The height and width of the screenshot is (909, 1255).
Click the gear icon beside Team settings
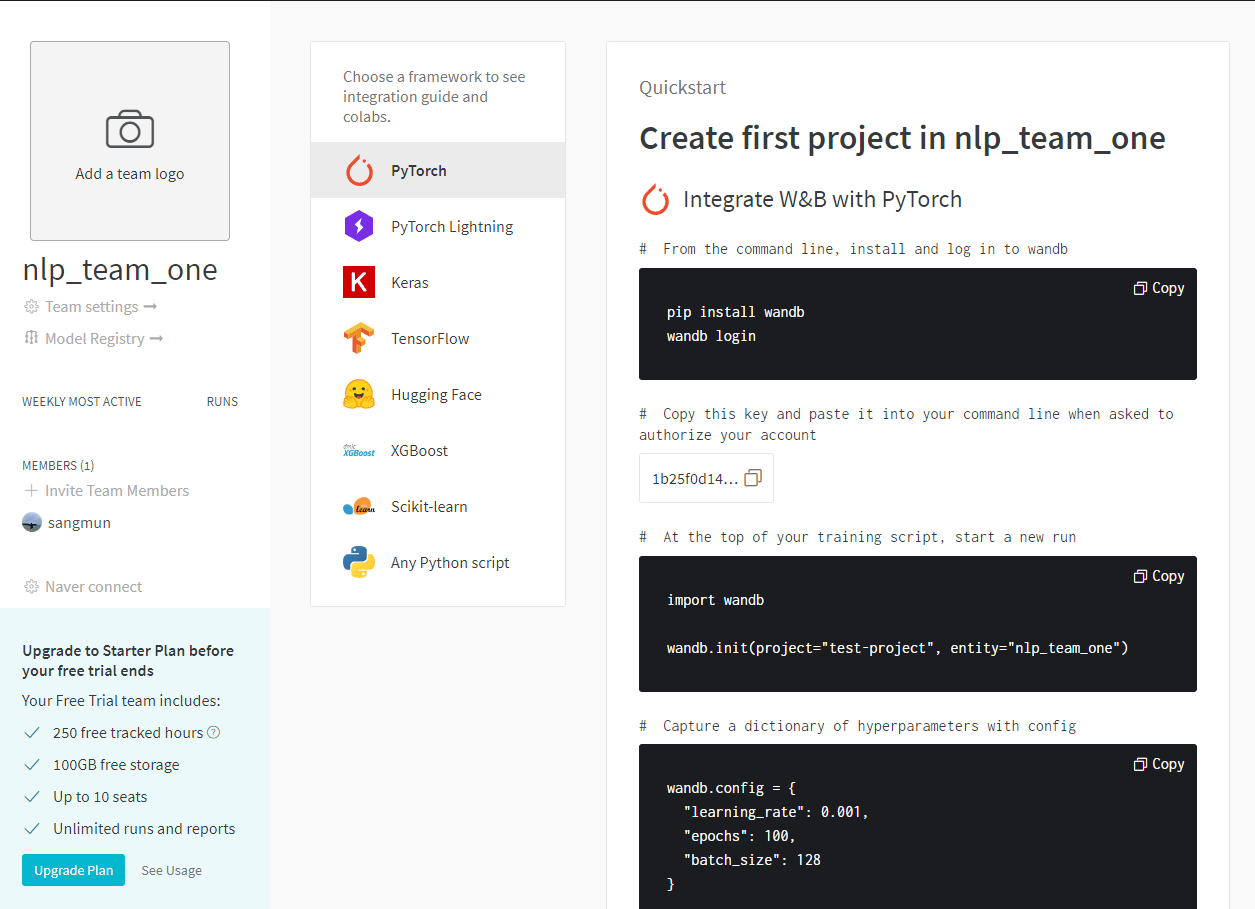coord(31,307)
